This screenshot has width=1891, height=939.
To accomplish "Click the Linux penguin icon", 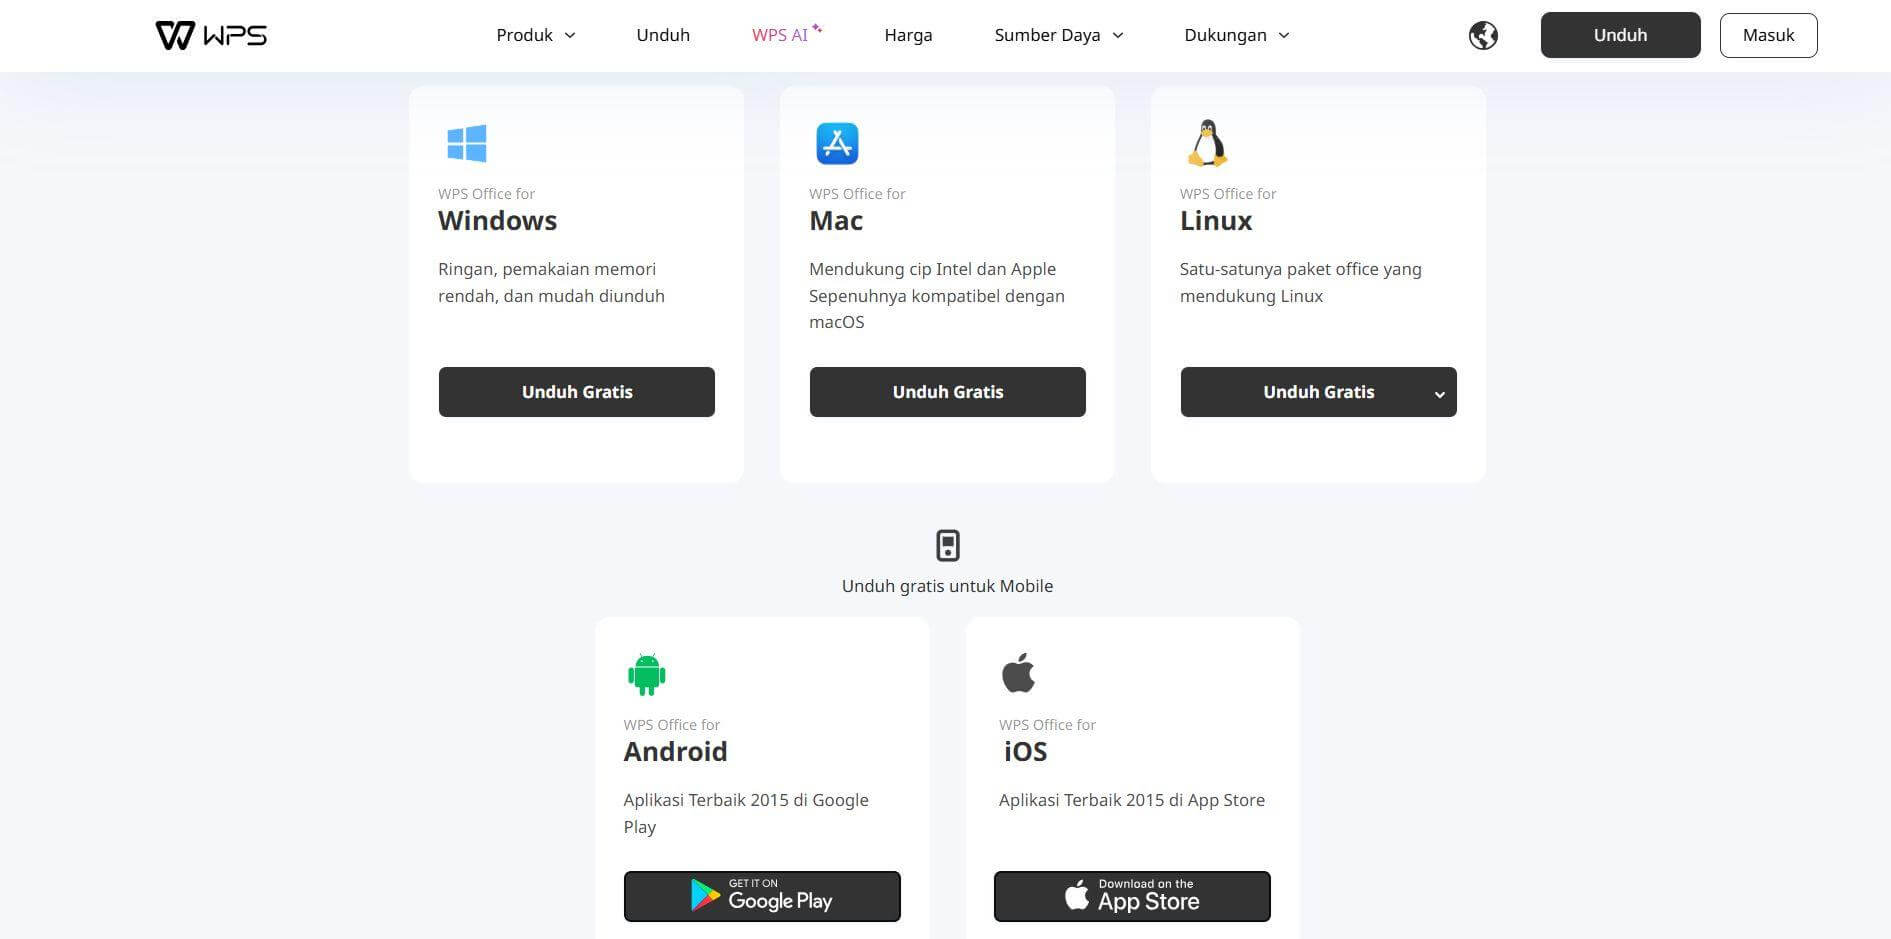I will click(x=1208, y=142).
